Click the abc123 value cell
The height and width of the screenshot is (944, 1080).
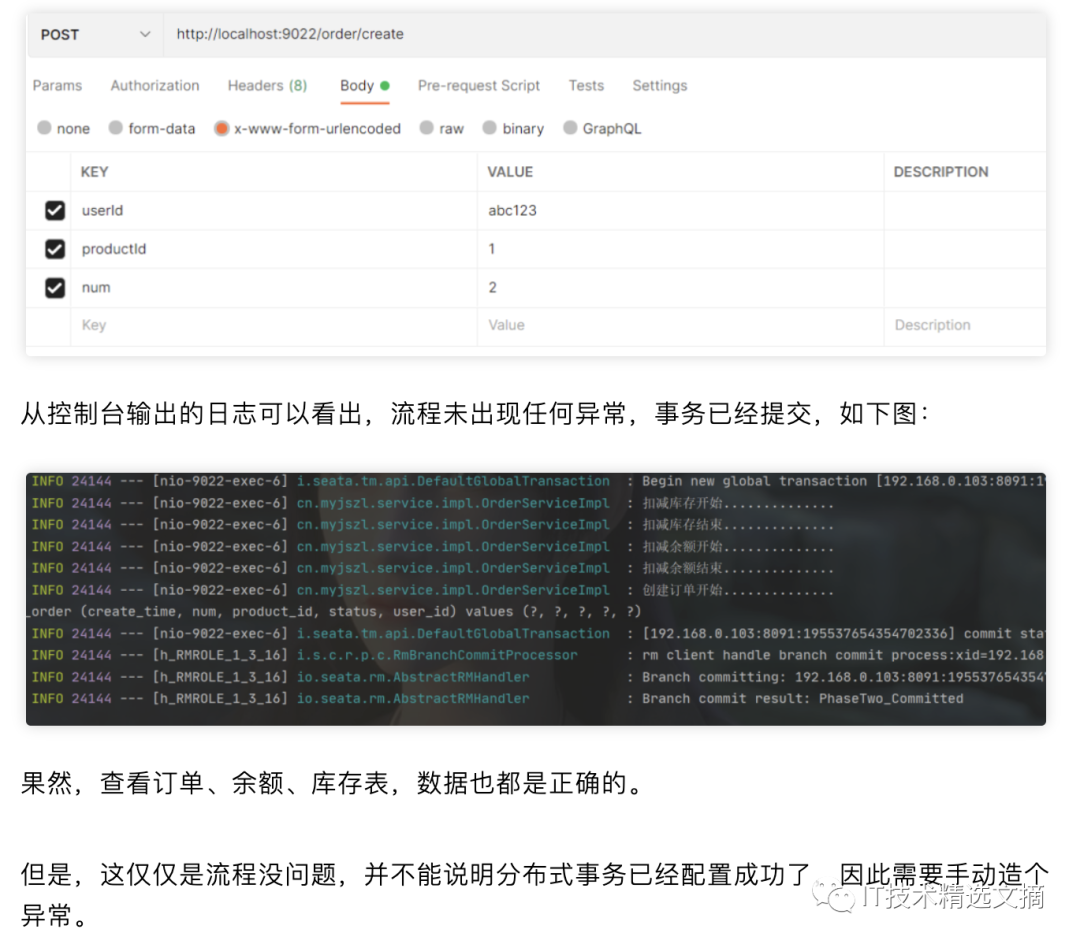click(681, 211)
